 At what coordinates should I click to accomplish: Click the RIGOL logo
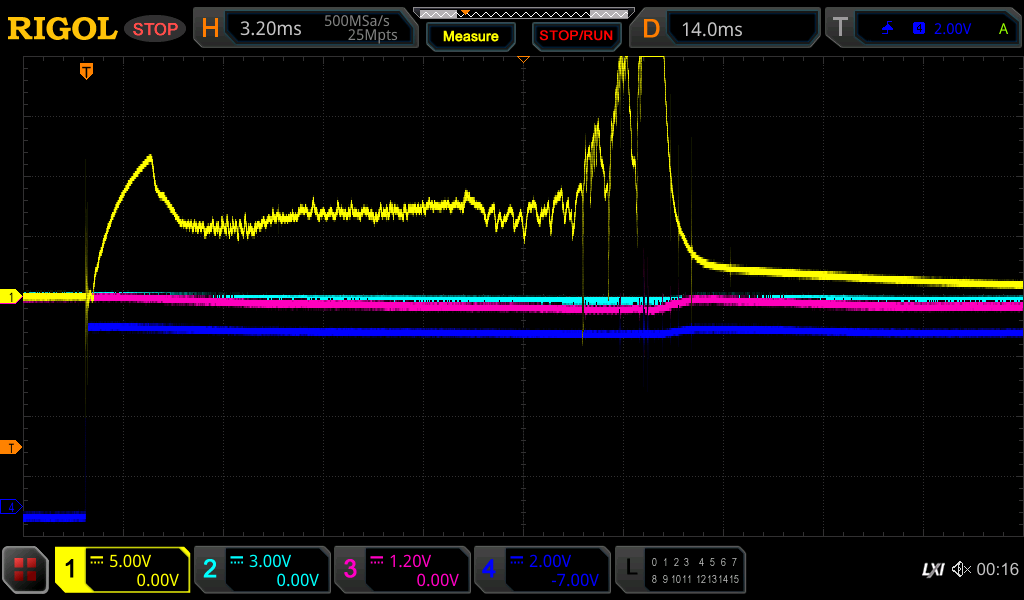tap(62, 29)
